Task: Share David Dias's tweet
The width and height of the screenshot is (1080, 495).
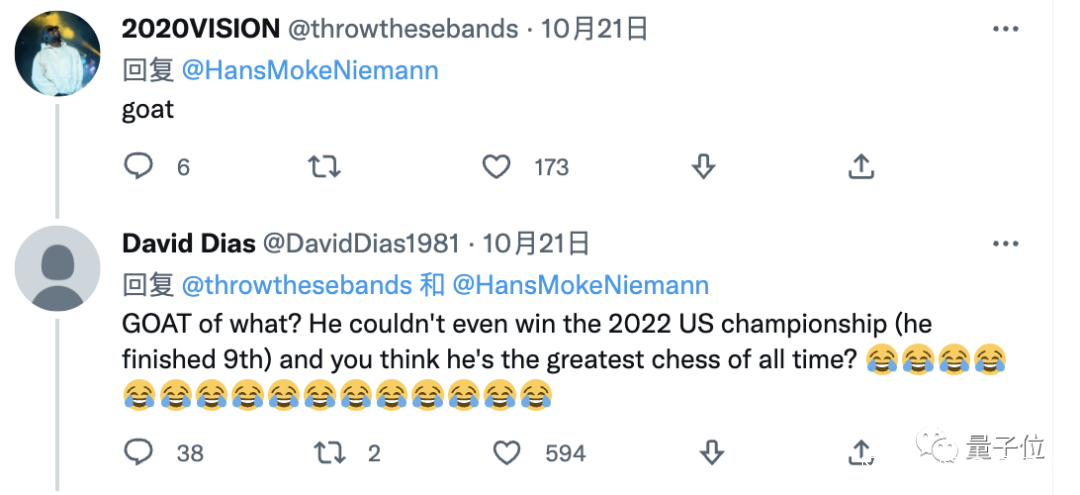Action: 861,452
